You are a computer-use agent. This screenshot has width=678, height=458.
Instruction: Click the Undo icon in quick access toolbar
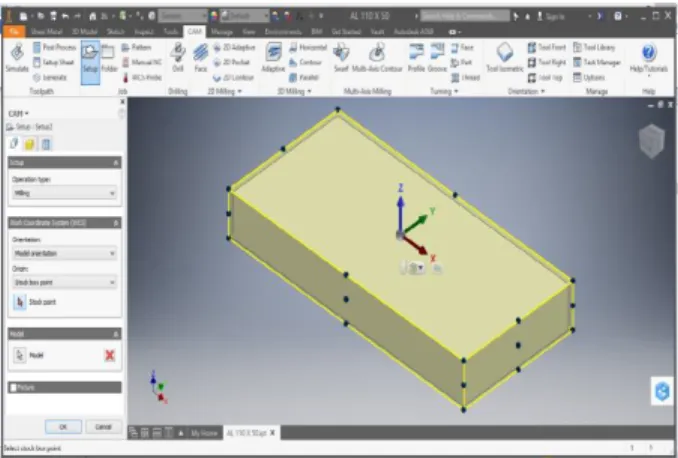pos(65,16)
